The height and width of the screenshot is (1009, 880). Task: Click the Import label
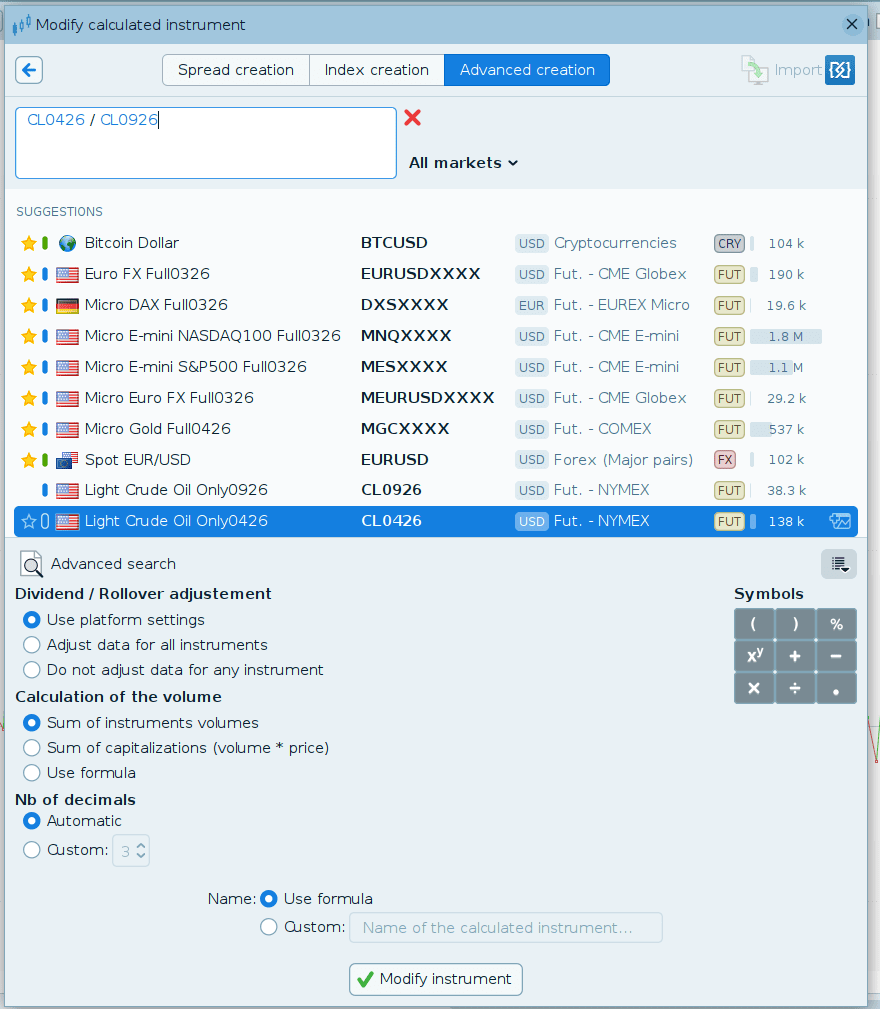click(798, 70)
